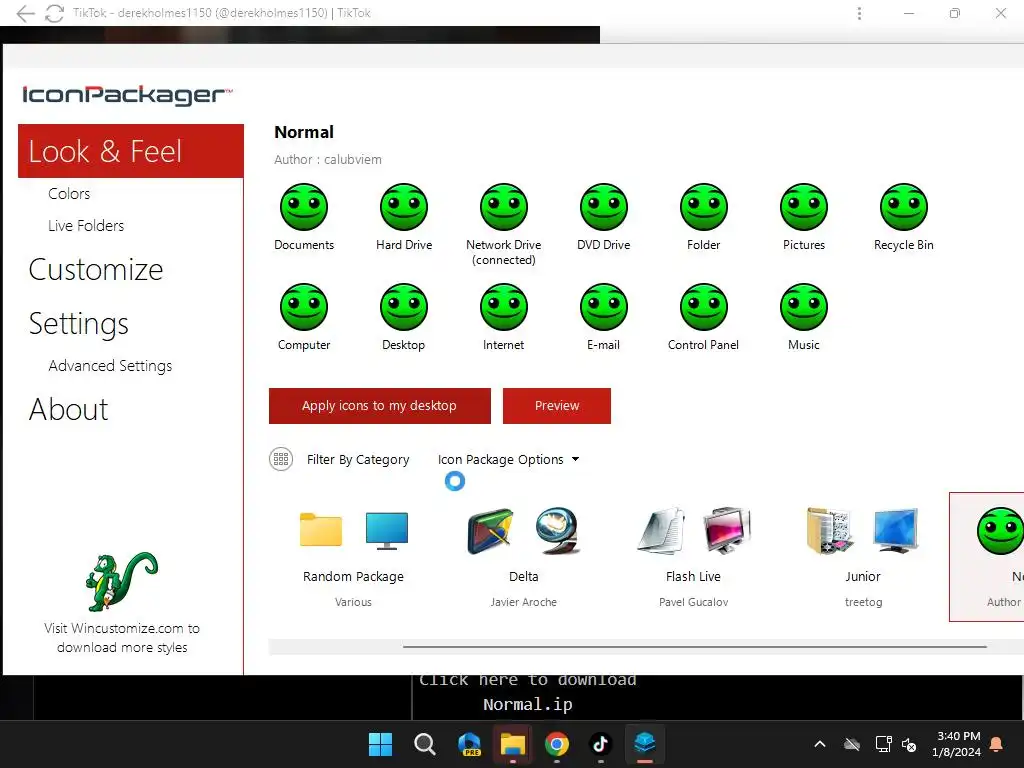This screenshot has width=1024, height=768.
Task: Click the 'Various' label under Random Package
Action: (353, 602)
